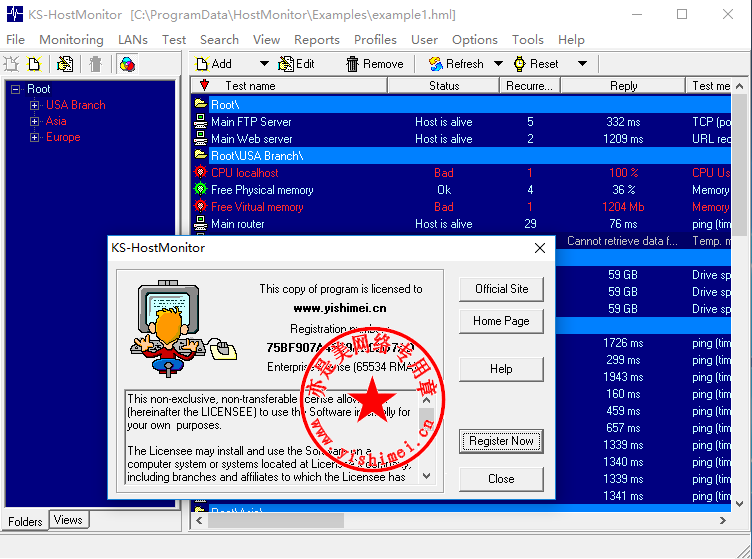This screenshot has height=559, width=752.
Task: Click the Main FTP Server host icon
Action: [x=200, y=121]
